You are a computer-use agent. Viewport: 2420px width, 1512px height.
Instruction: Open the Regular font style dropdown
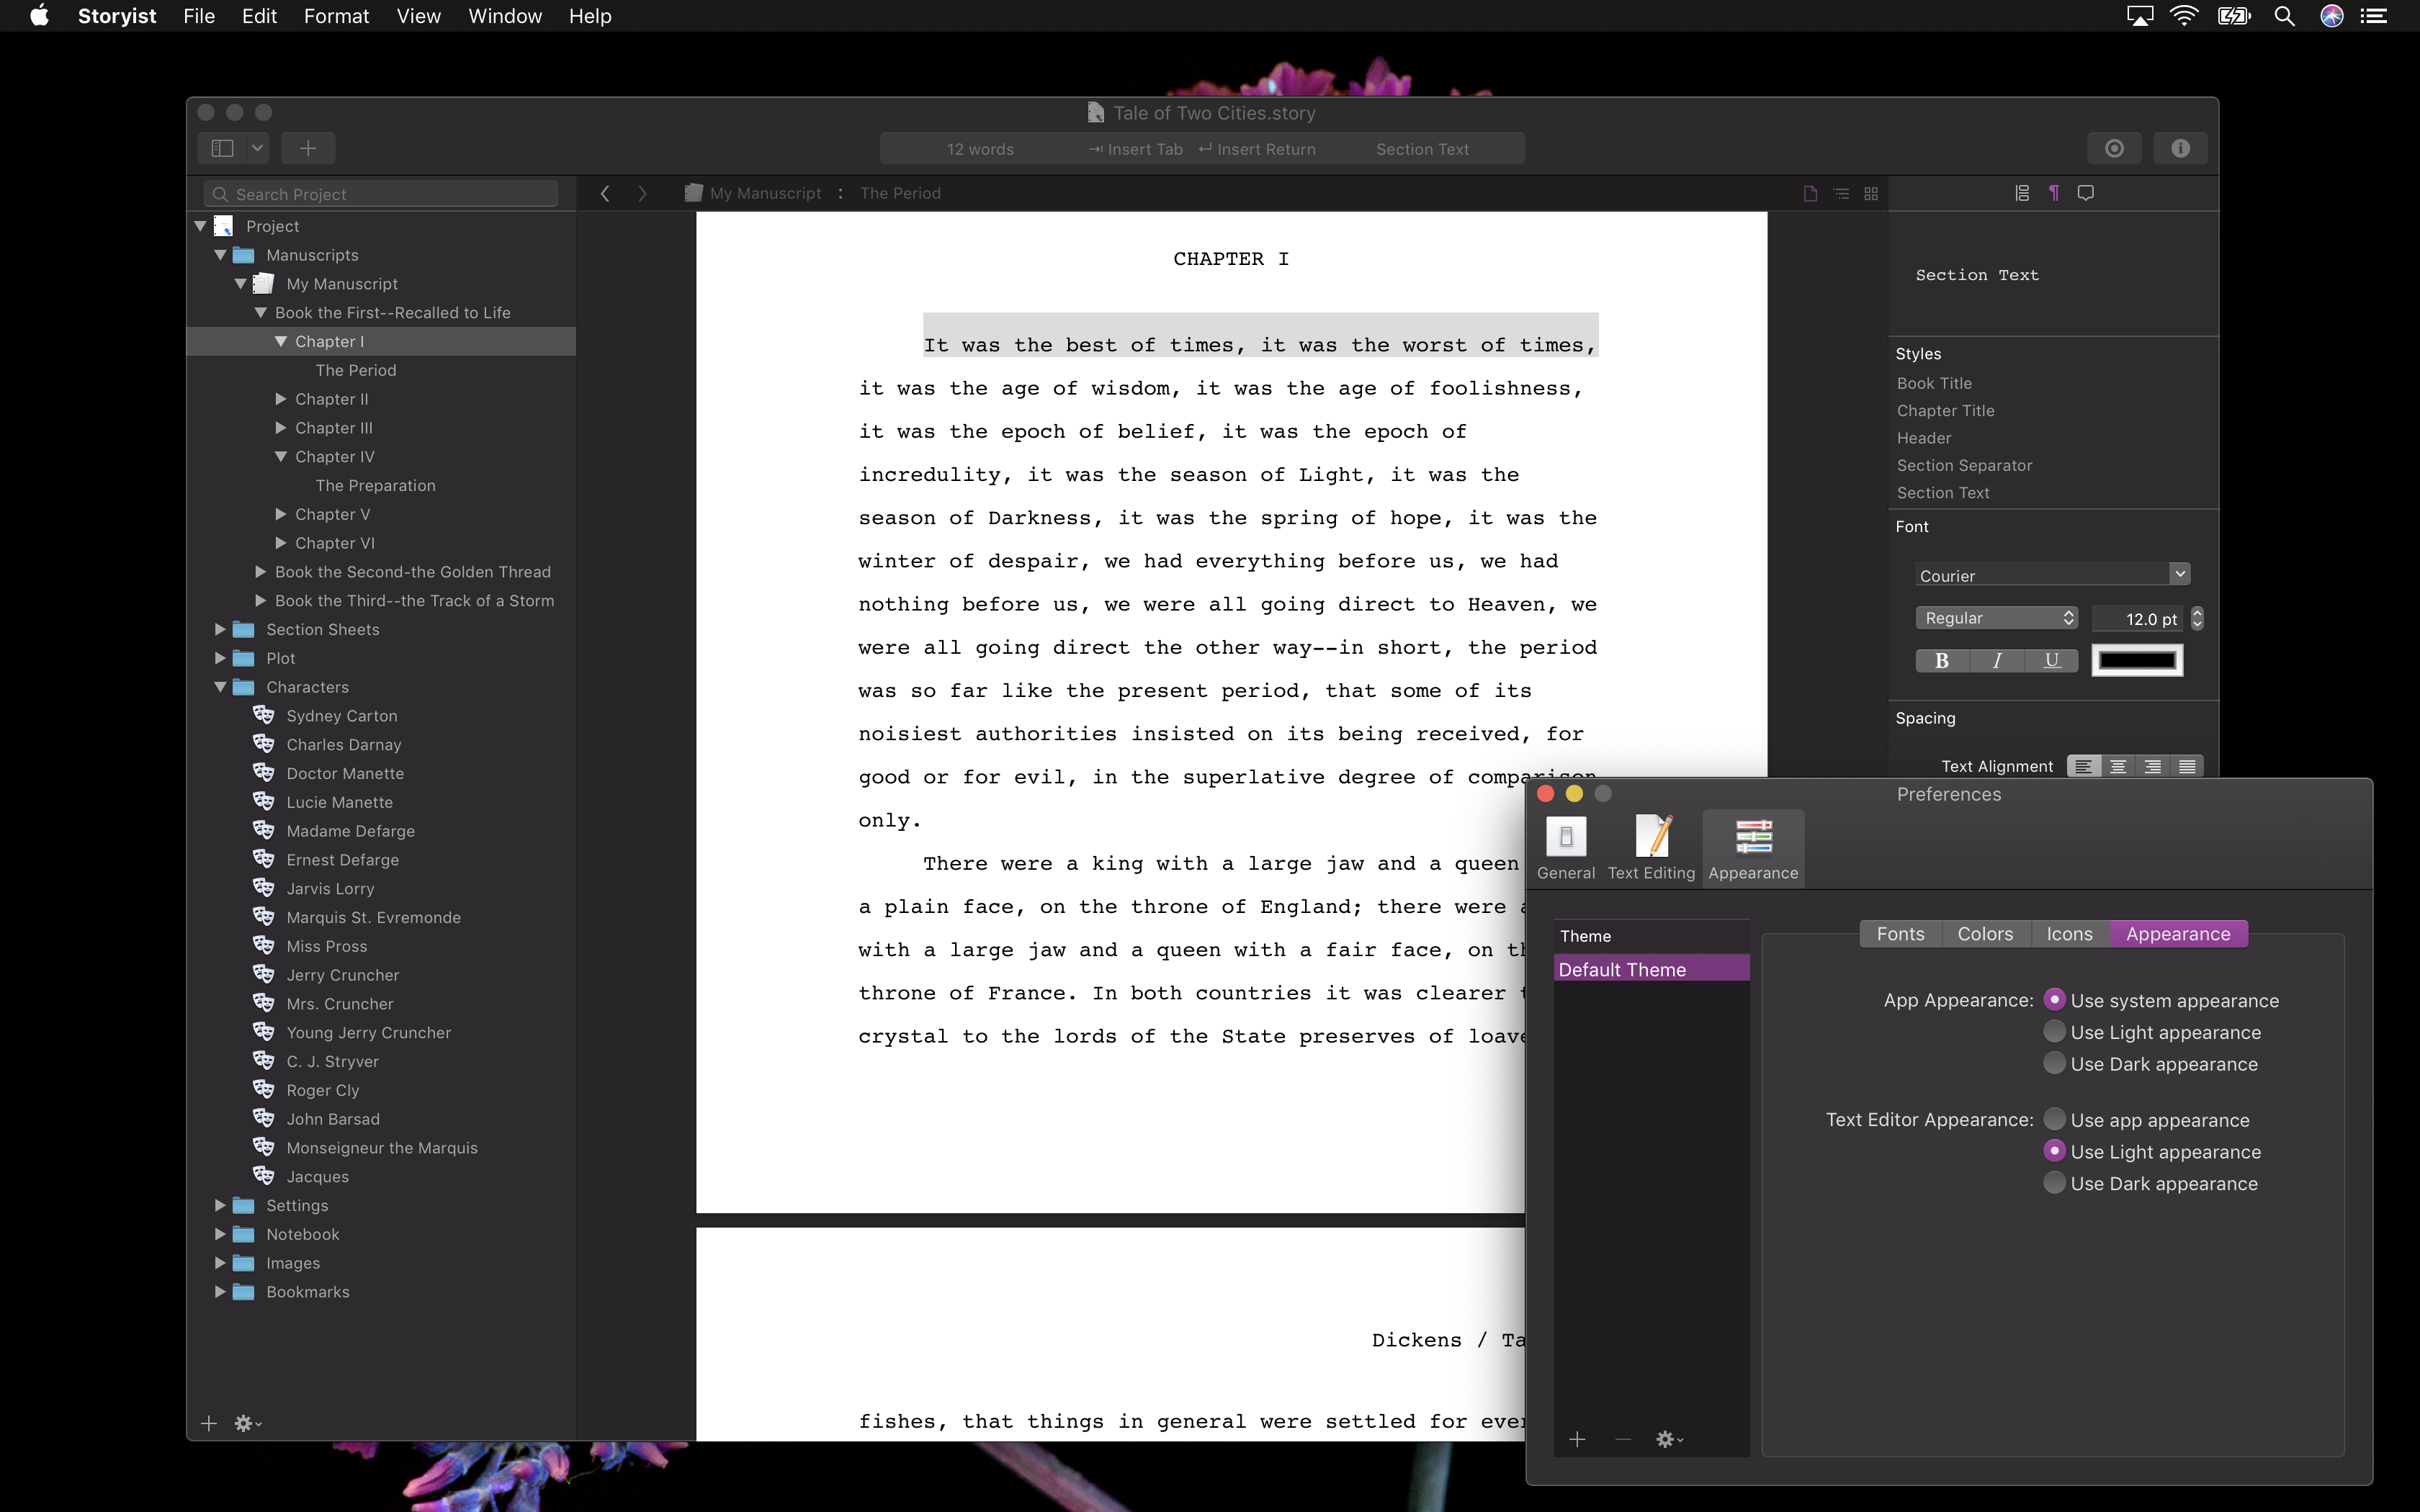1996,618
